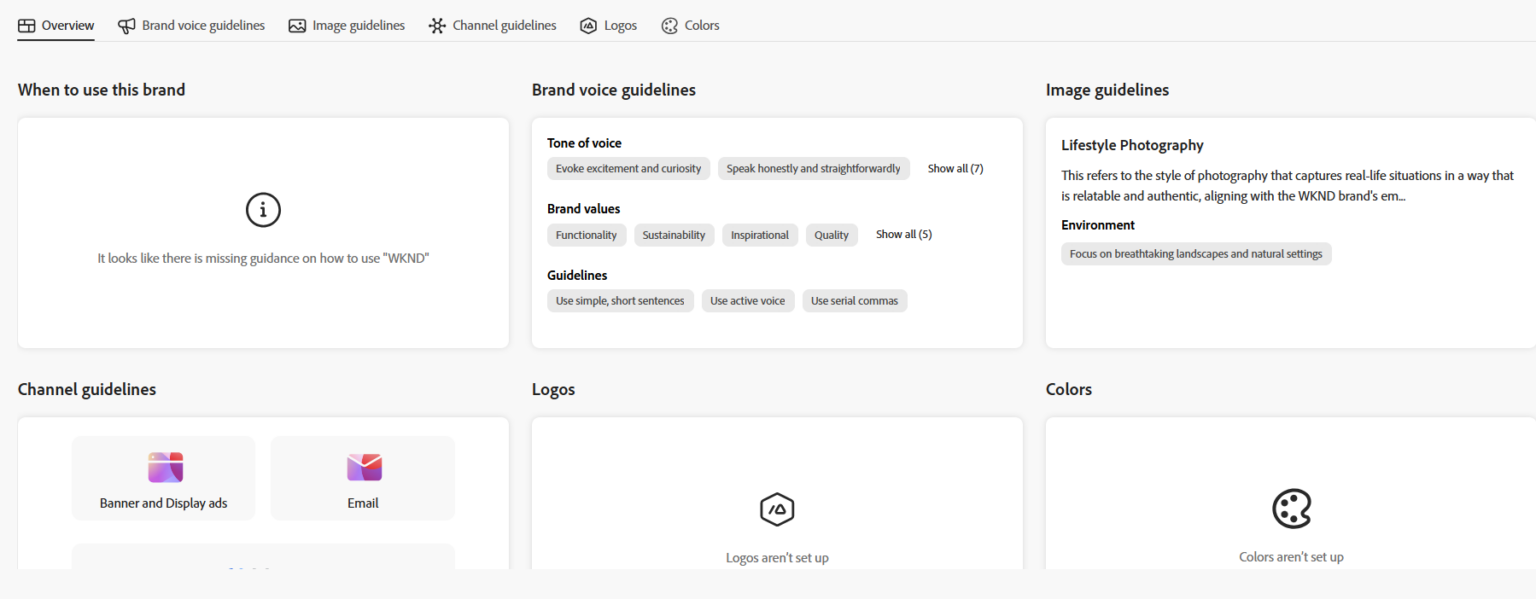
Task: Click the Focus on breathtaking landscapes tag
Action: pyautogui.click(x=1196, y=253)
